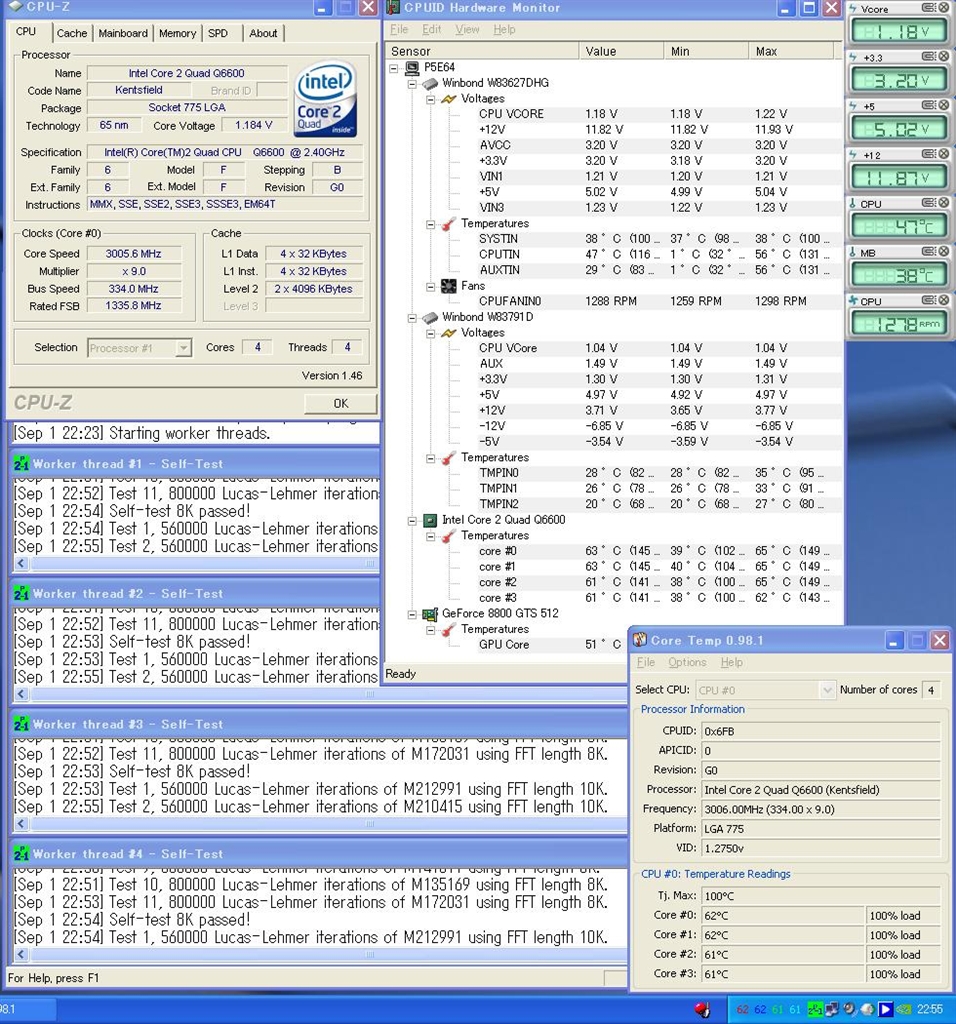956x1024 pixels.
Task: Switch to the Mainboard tab in CPU-Z
Action: 123,33
